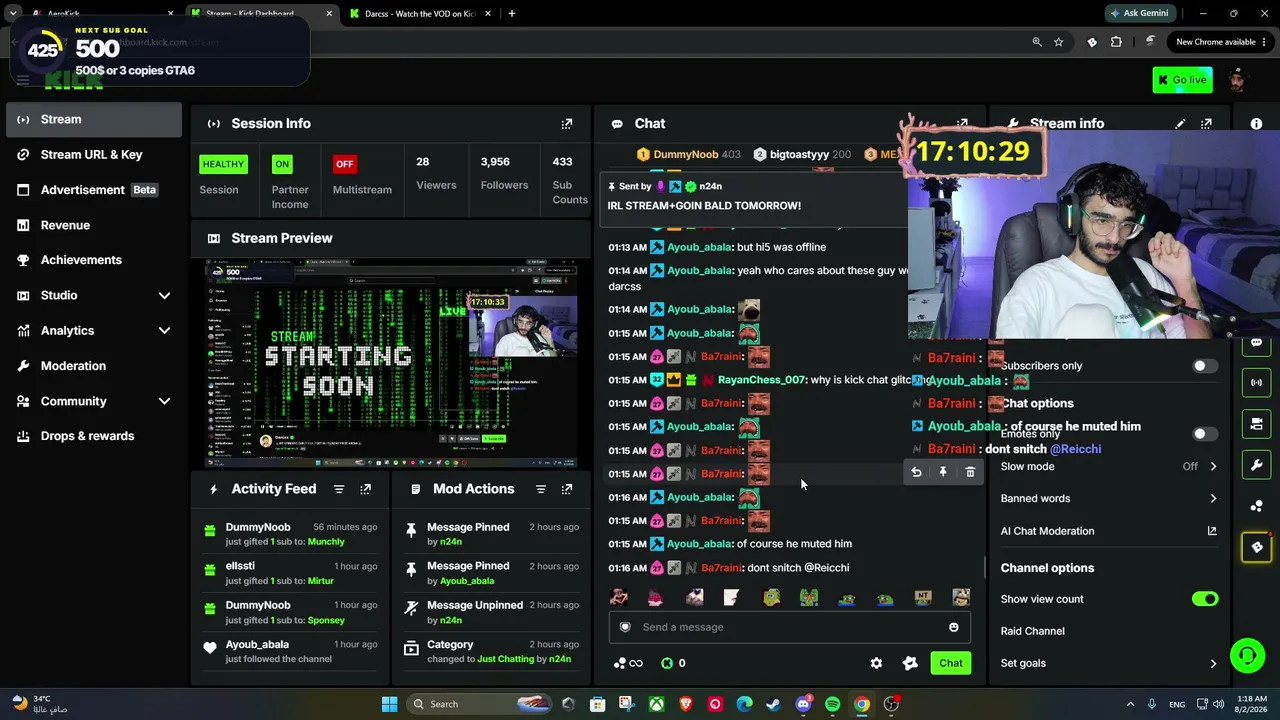Open the Banned words settings
The image size is (1280, 720).
pos(1108,498)
